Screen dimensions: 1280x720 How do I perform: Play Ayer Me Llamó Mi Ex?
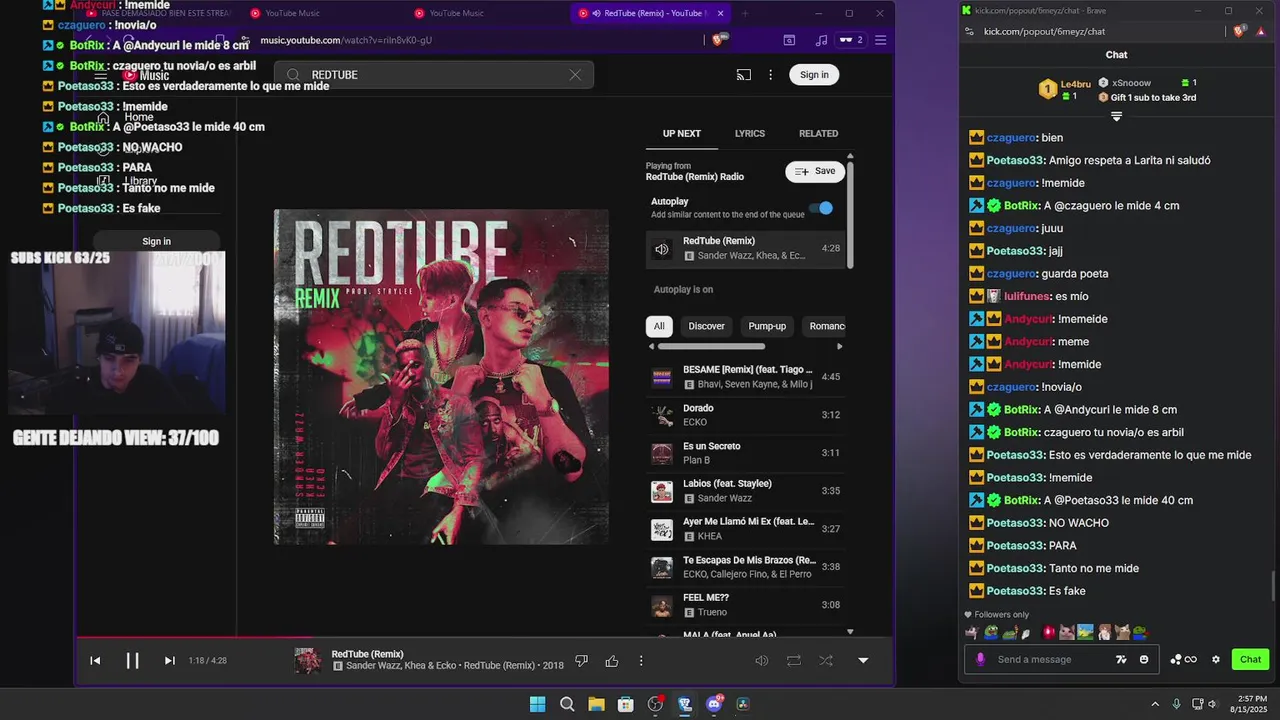click(745, 529)
